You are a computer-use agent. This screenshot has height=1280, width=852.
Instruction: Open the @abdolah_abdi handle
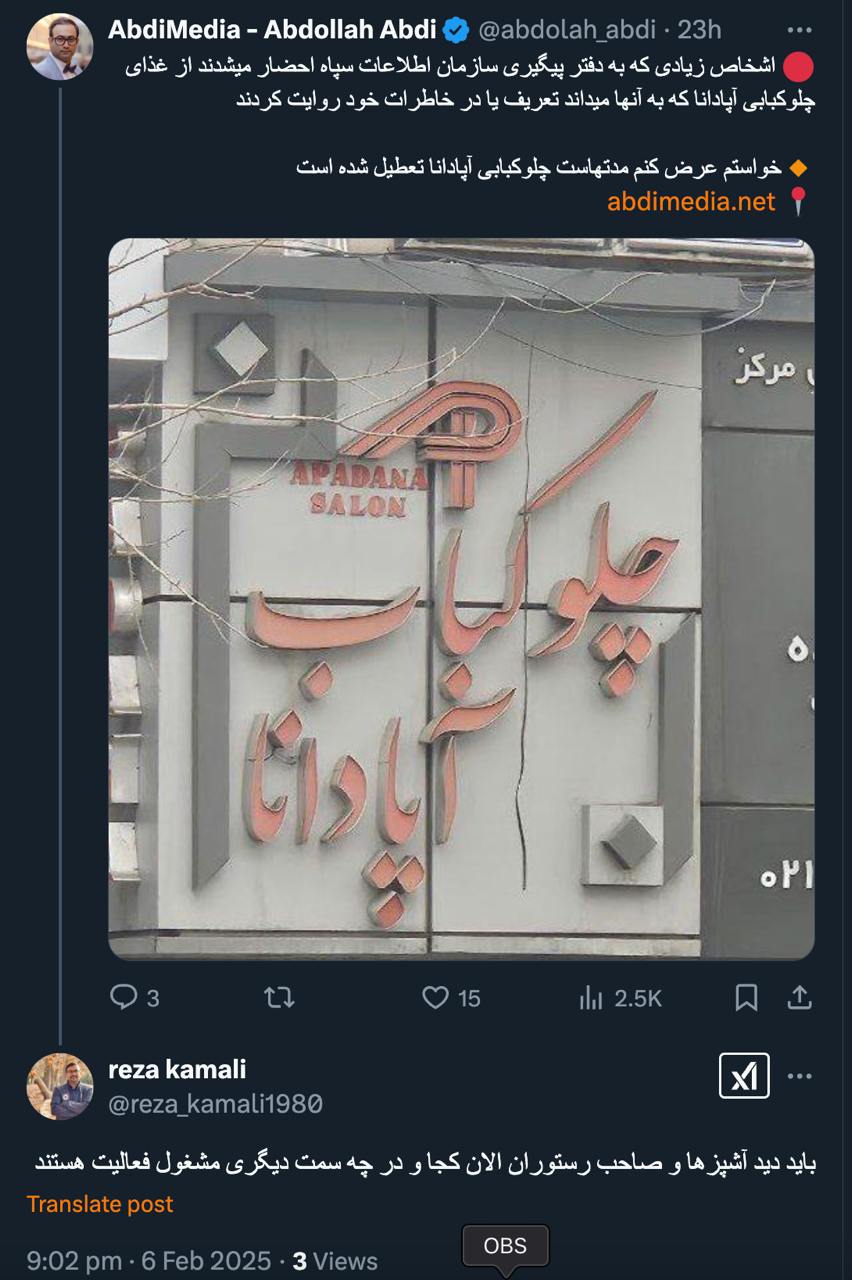click(x=567, y=30)
